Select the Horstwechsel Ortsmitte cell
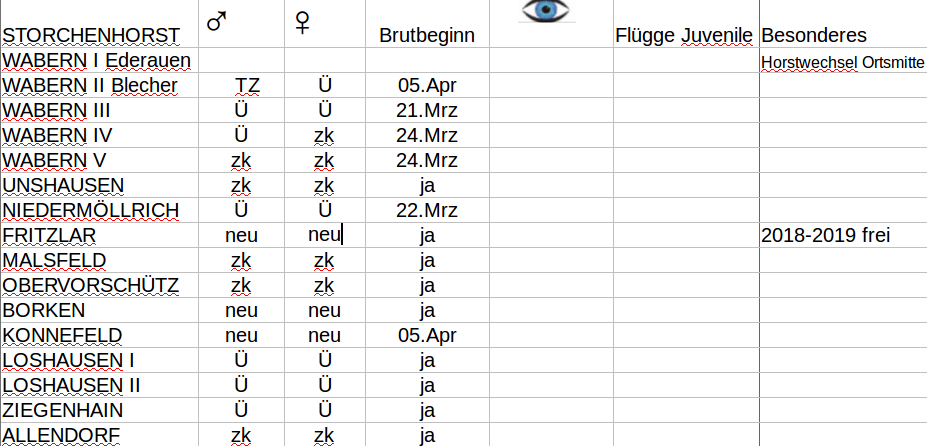 (x=843, y=60)
